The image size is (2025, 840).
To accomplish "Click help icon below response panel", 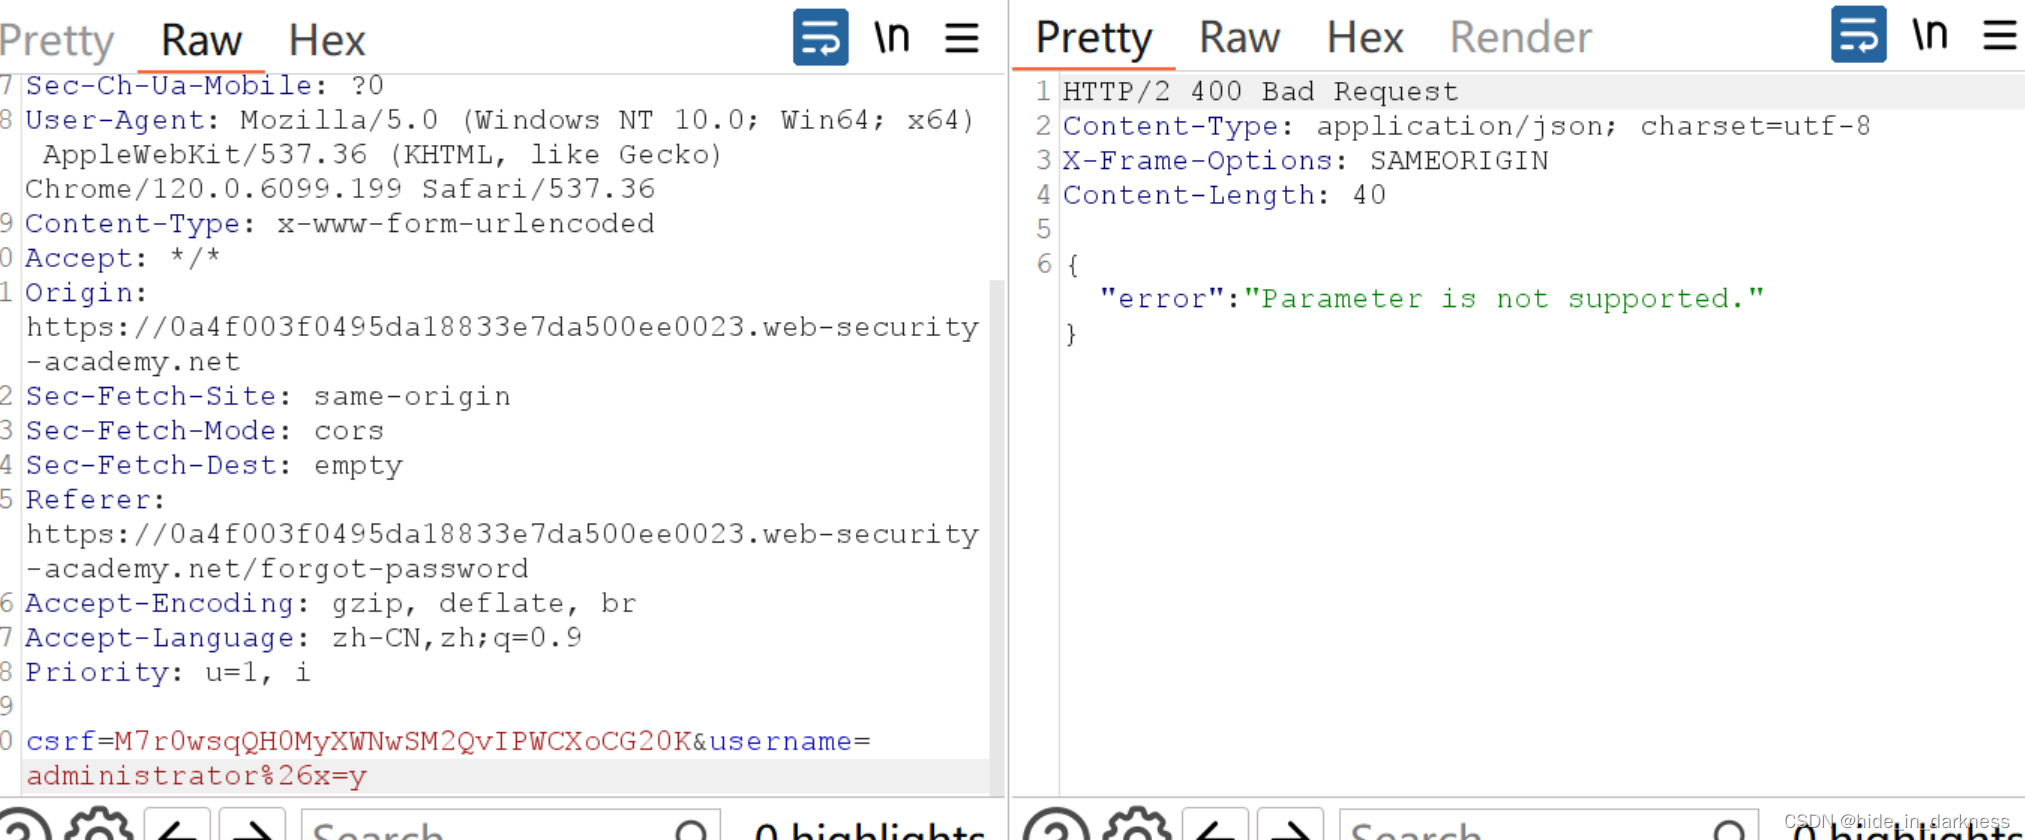I will (x=1056, y=825).
